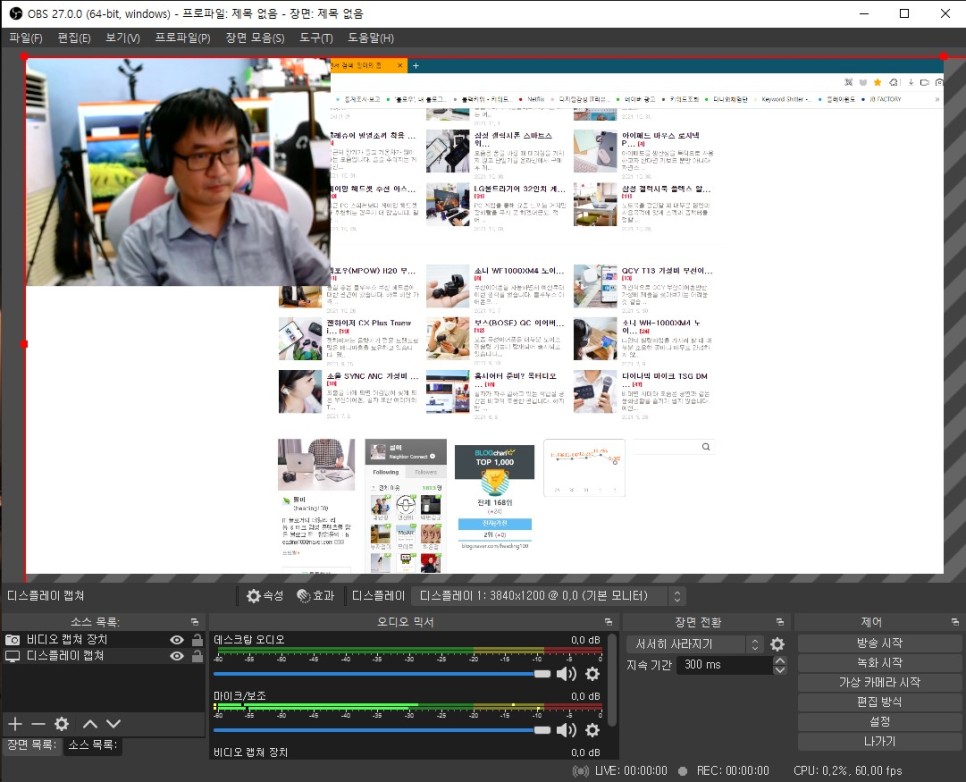Toggle lock on 디스플레이 캡쳐 source
Image resolution: width=966 pixels, height=782 pixels.
tap(197, 656)
